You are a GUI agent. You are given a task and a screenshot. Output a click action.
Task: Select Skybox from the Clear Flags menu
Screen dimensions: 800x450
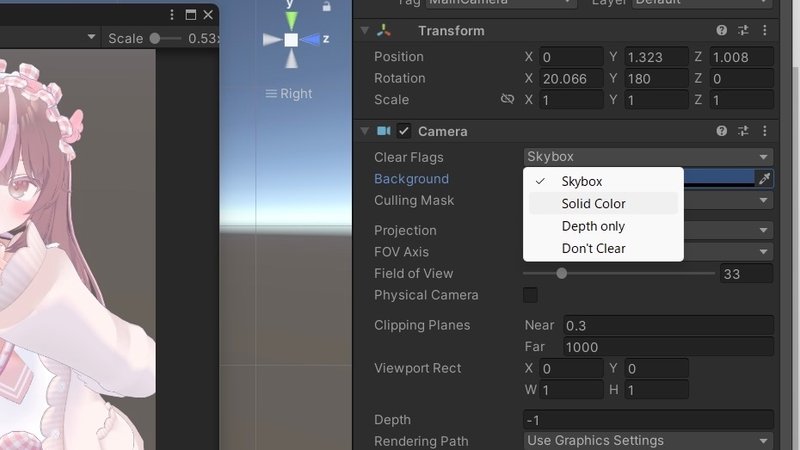coord(603,181)
